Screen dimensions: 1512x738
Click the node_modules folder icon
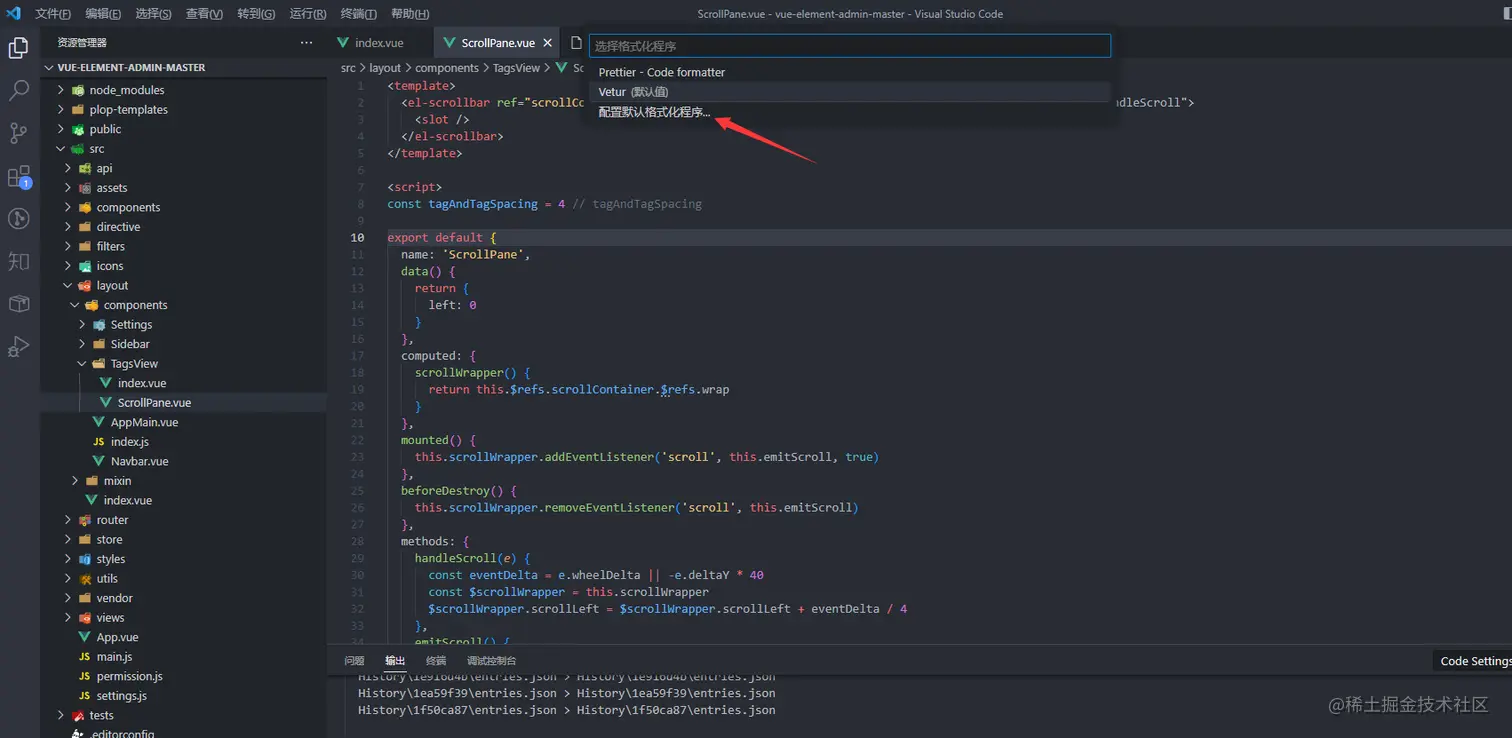click(x=79, y=90)
